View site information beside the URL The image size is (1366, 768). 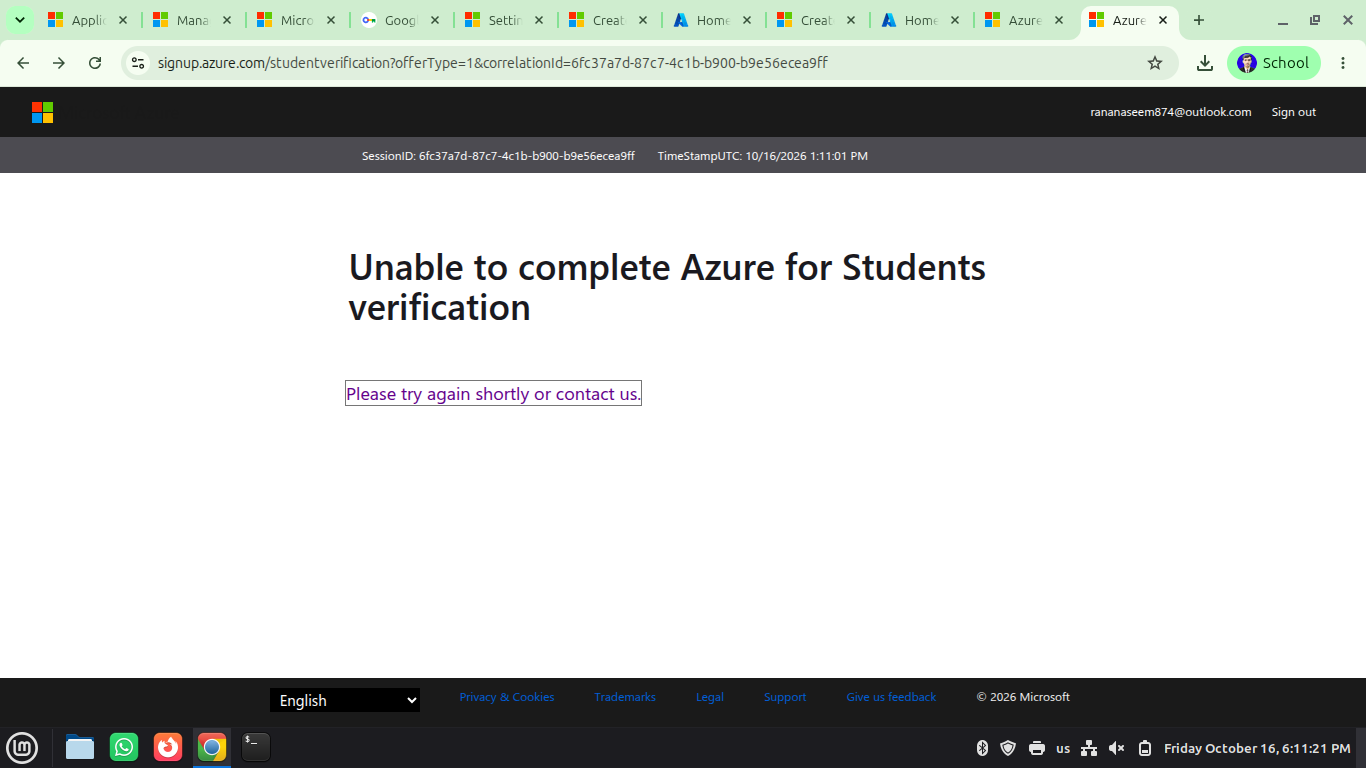[x=138, y=63]
